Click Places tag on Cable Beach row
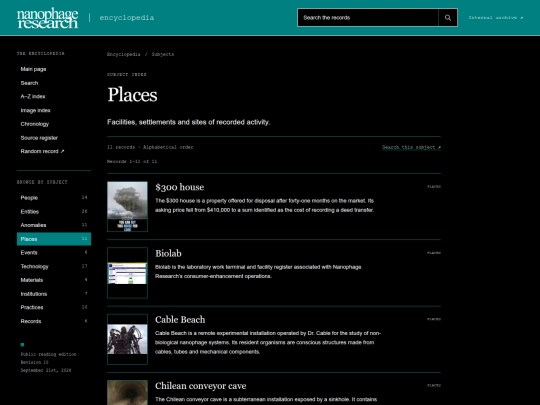The height and width of the screenshot is (405, 540). [434, 319]
